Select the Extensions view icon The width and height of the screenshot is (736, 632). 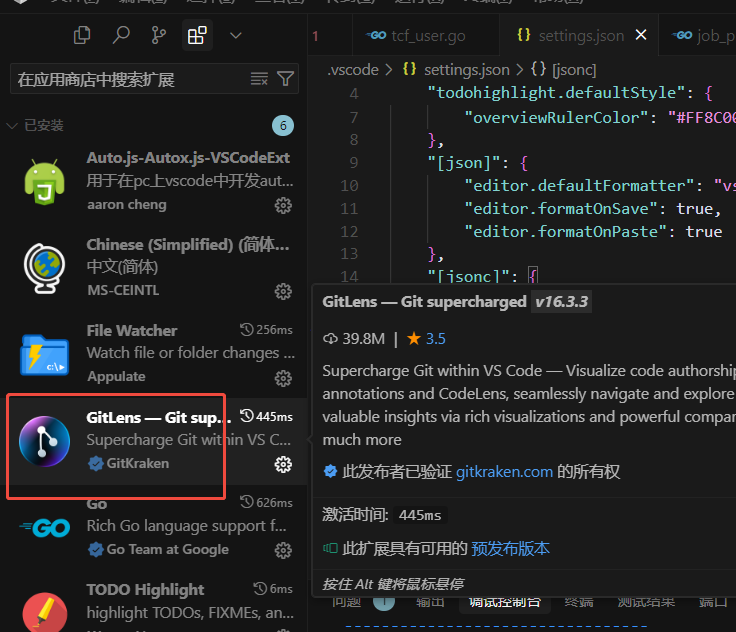pyautogui.click(x=197, y=35)
